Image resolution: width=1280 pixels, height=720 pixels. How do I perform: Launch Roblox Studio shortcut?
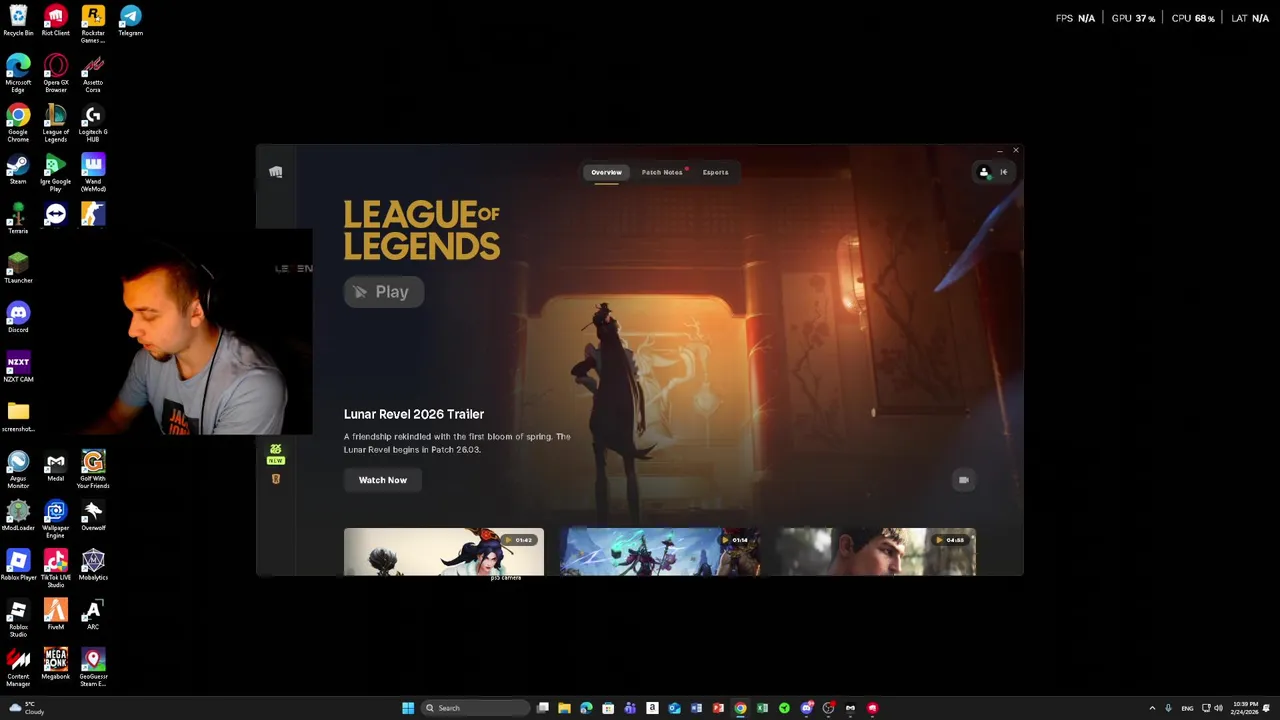18,618
